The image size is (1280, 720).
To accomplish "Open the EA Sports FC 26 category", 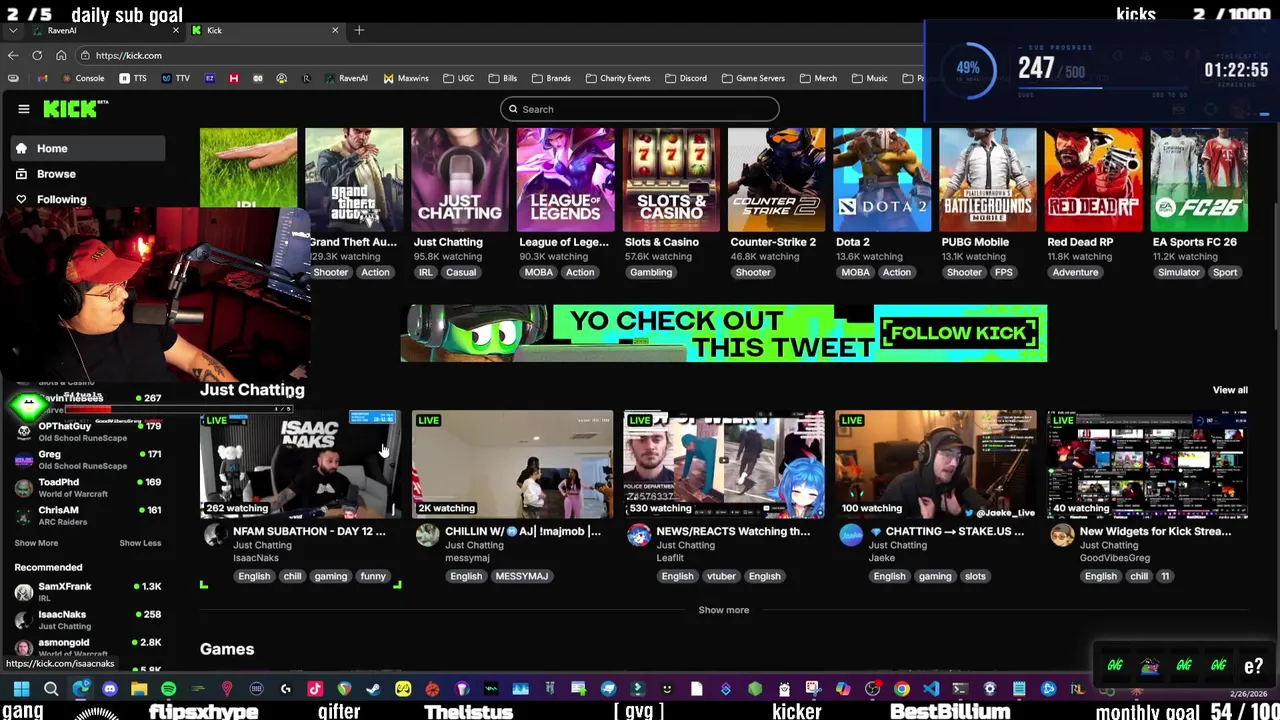I will [x=1199, y=180].
